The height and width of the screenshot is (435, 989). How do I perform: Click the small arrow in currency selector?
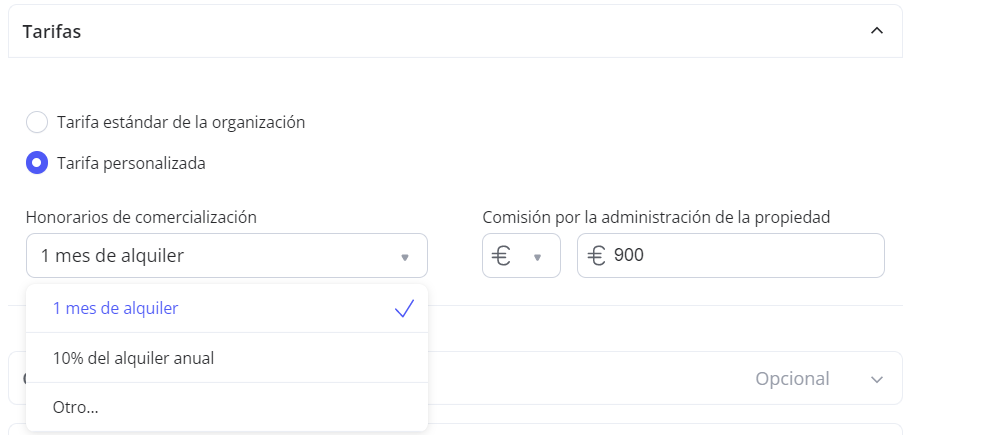538,257
